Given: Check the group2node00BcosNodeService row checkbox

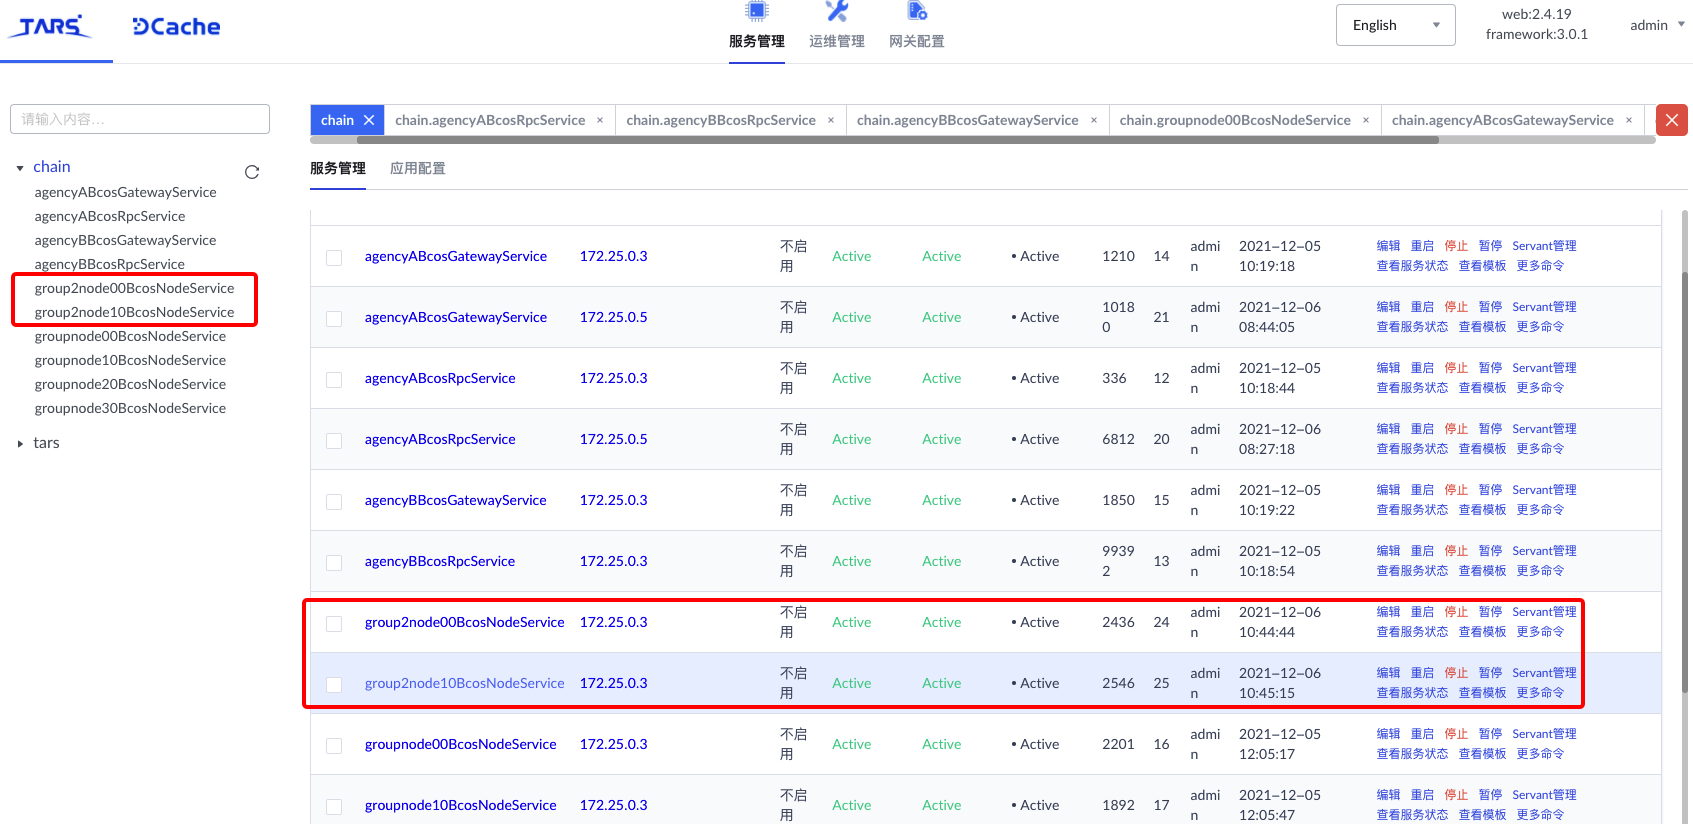Looking at the screenshot, I should [334, 624].
